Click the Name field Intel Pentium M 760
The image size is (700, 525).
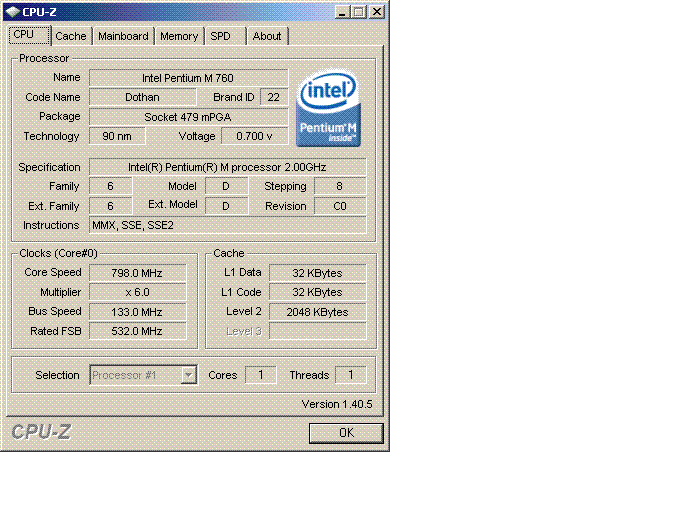tap(188, 78)
